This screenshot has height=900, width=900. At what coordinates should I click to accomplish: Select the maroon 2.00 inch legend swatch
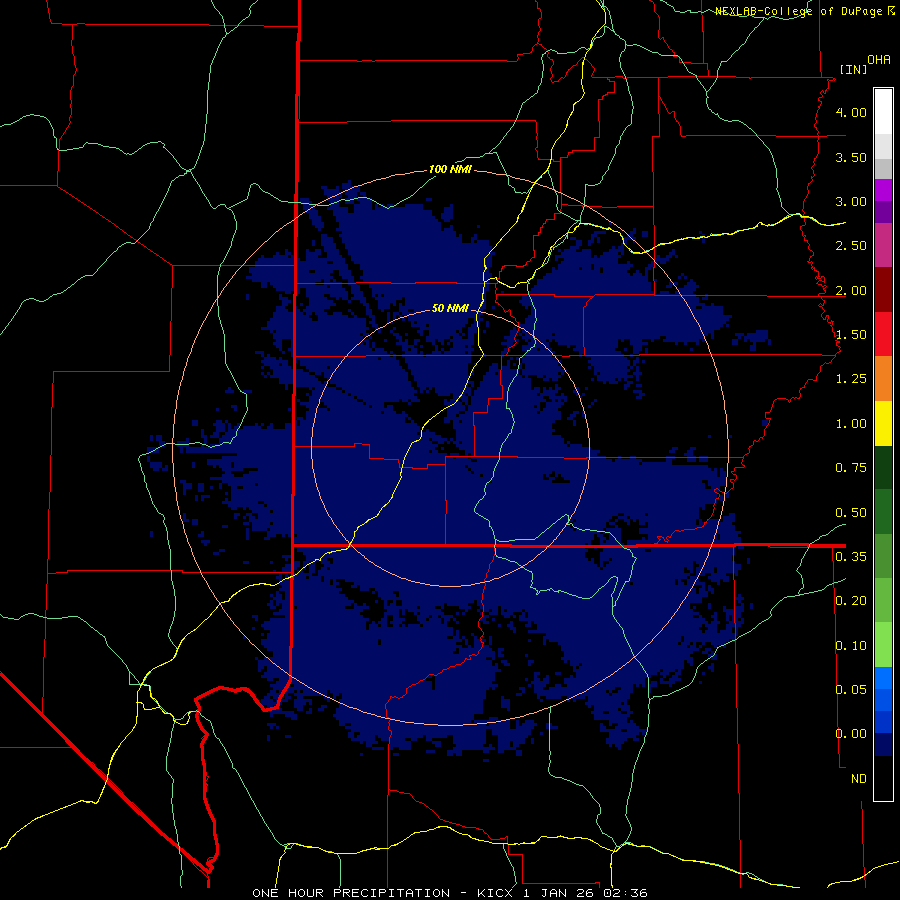pyautogui.click(x=883, y=289)
